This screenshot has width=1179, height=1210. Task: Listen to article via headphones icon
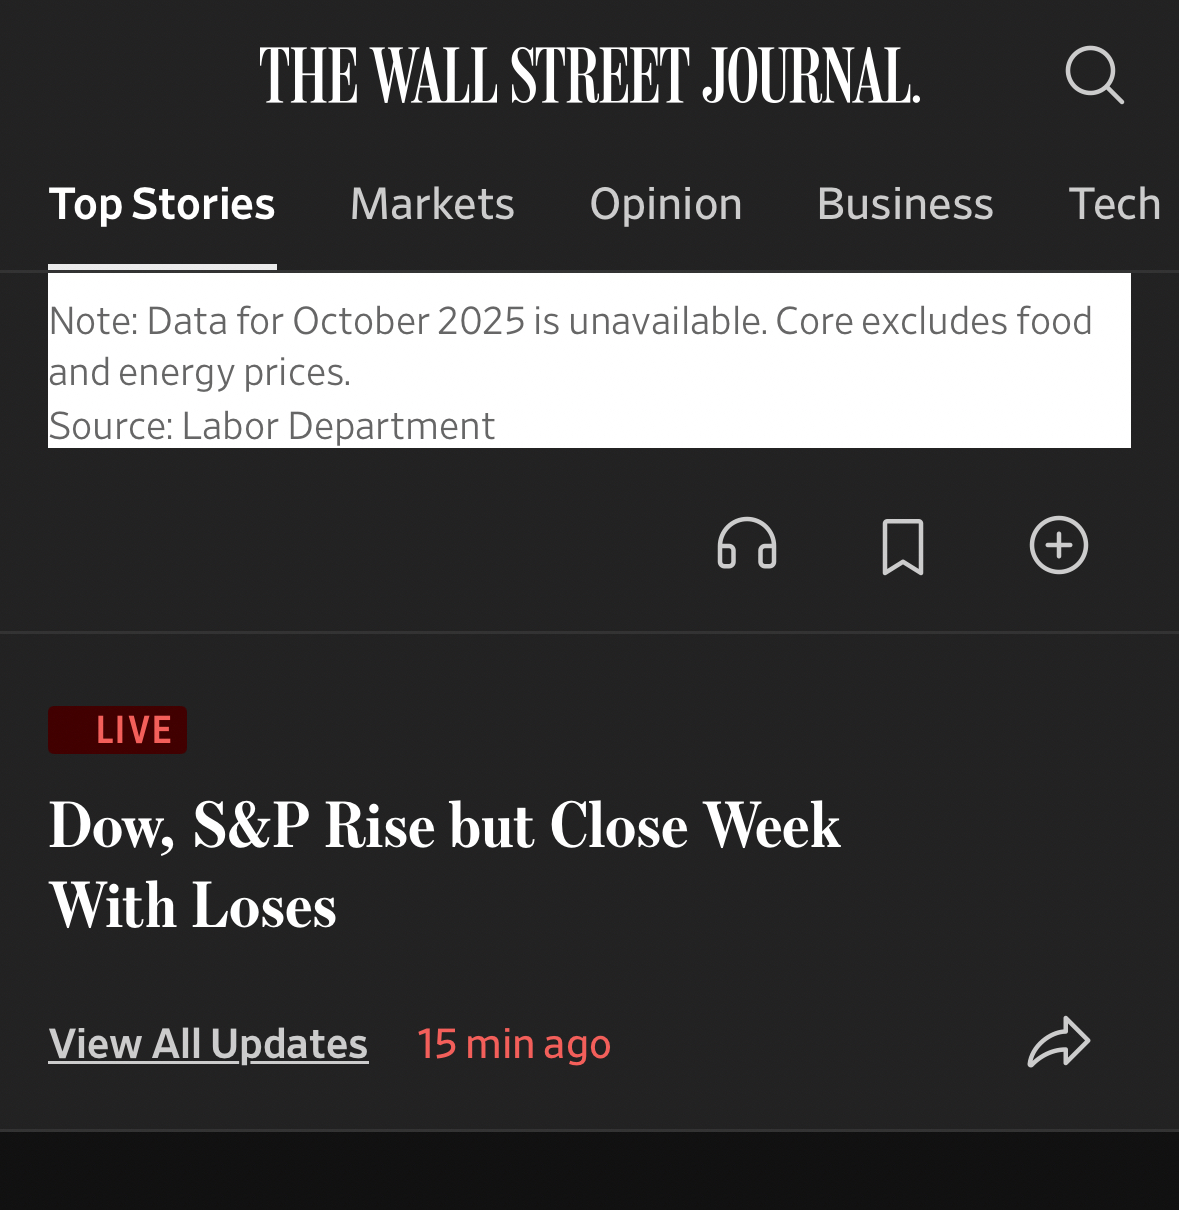pos(747,545)
